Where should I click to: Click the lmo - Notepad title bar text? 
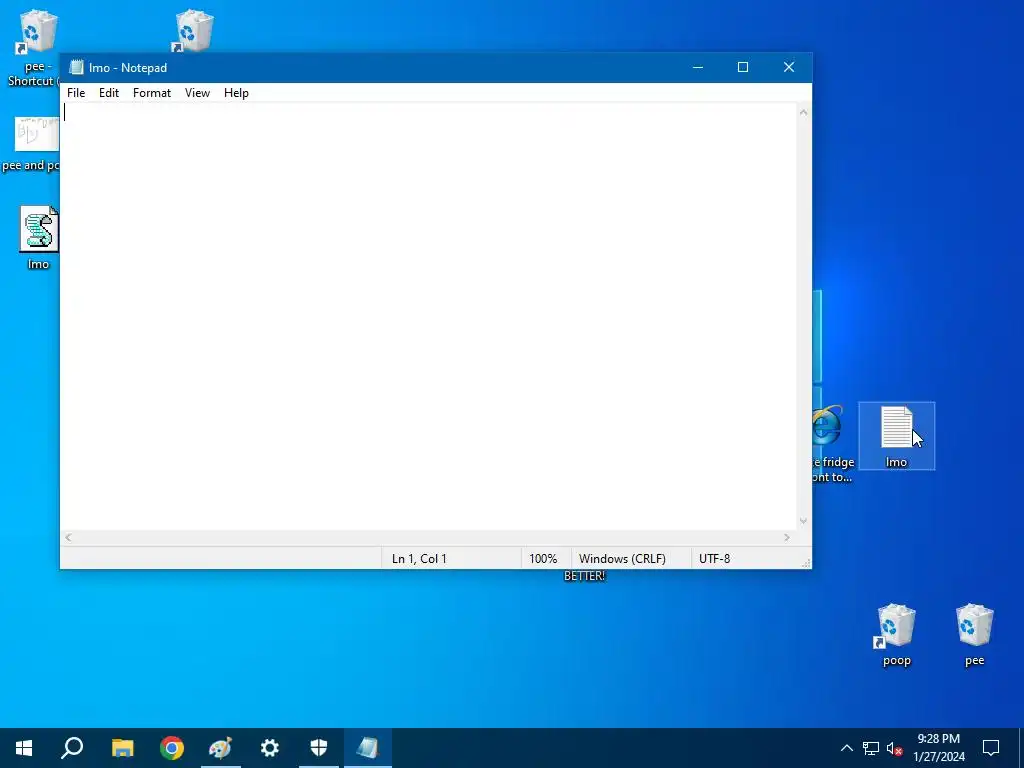128,68
